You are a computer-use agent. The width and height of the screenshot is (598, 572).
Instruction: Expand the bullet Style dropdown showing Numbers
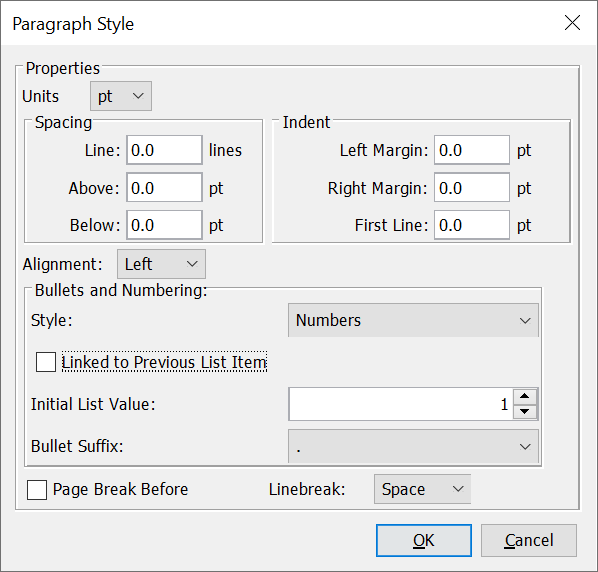click(413, 320)
